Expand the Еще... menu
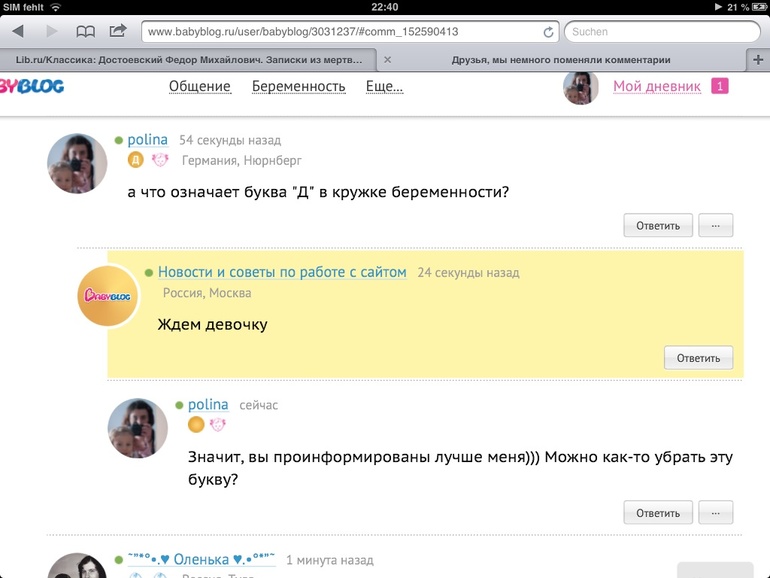 tap(384, 86)
